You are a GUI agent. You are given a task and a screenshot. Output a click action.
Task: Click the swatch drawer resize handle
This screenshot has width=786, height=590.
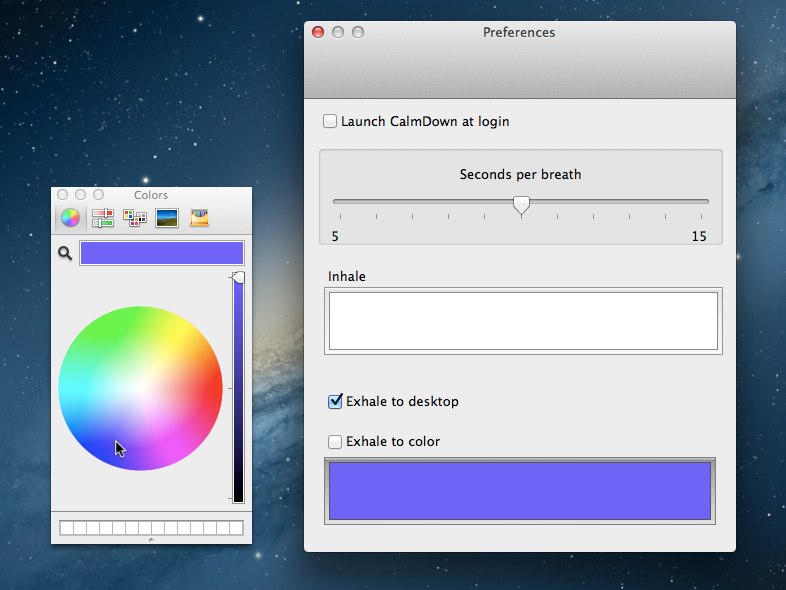(151, 540)
